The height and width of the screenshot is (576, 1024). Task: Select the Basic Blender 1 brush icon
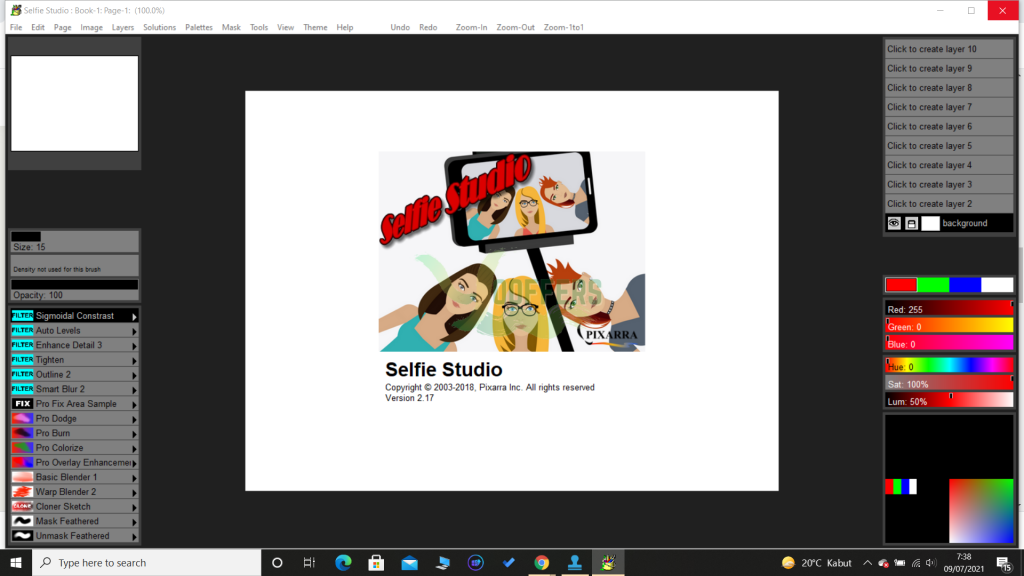pyautogui.click(x=22, y=477)
